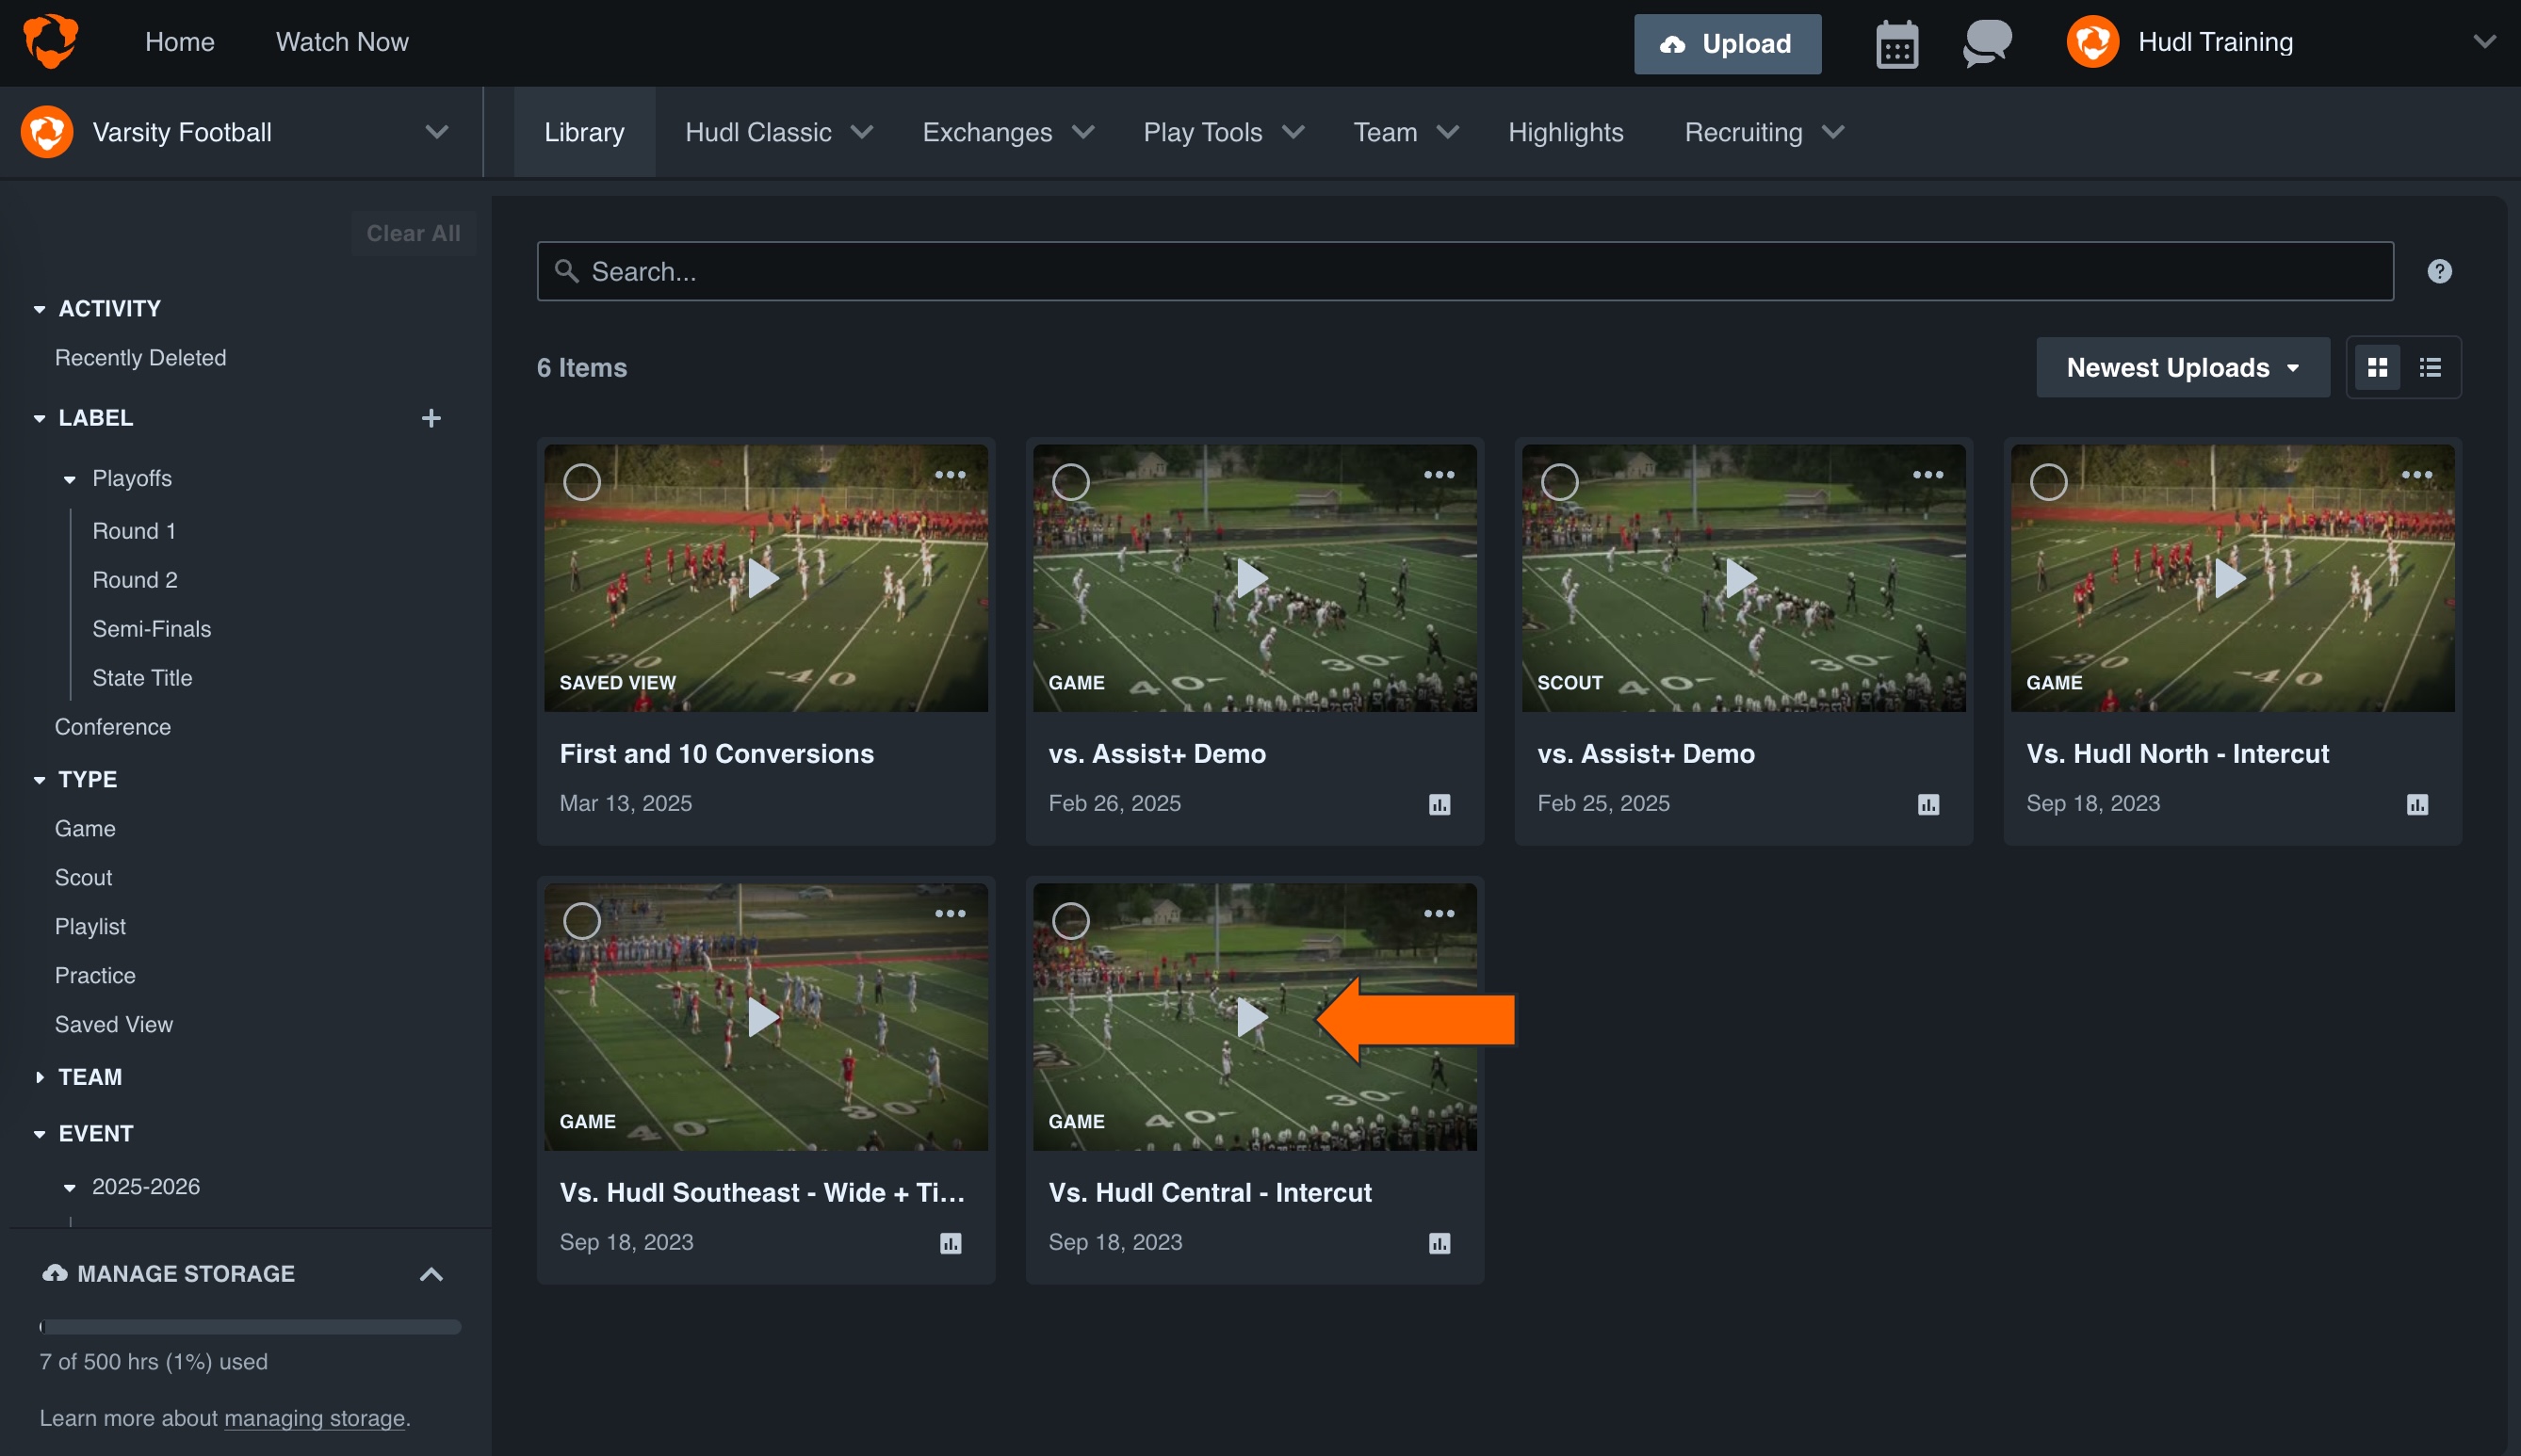This screenshot has width=2521, height=1456.
Task: Switch to grid view layout
Action: [x=2377, y=367]
